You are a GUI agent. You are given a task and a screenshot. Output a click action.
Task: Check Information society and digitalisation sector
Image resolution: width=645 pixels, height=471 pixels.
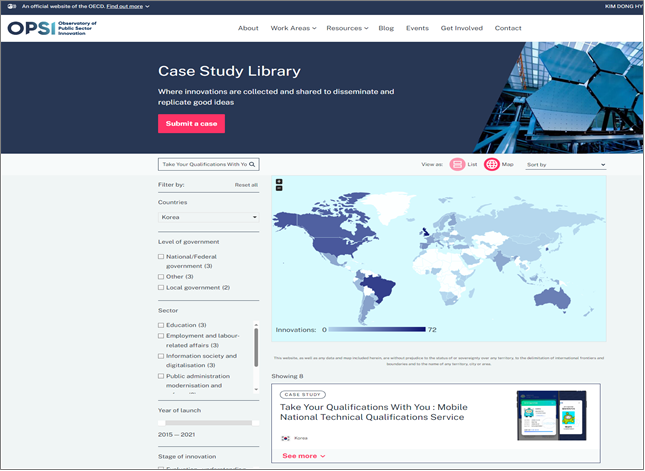pyautogui.click(x=161, y=356)
